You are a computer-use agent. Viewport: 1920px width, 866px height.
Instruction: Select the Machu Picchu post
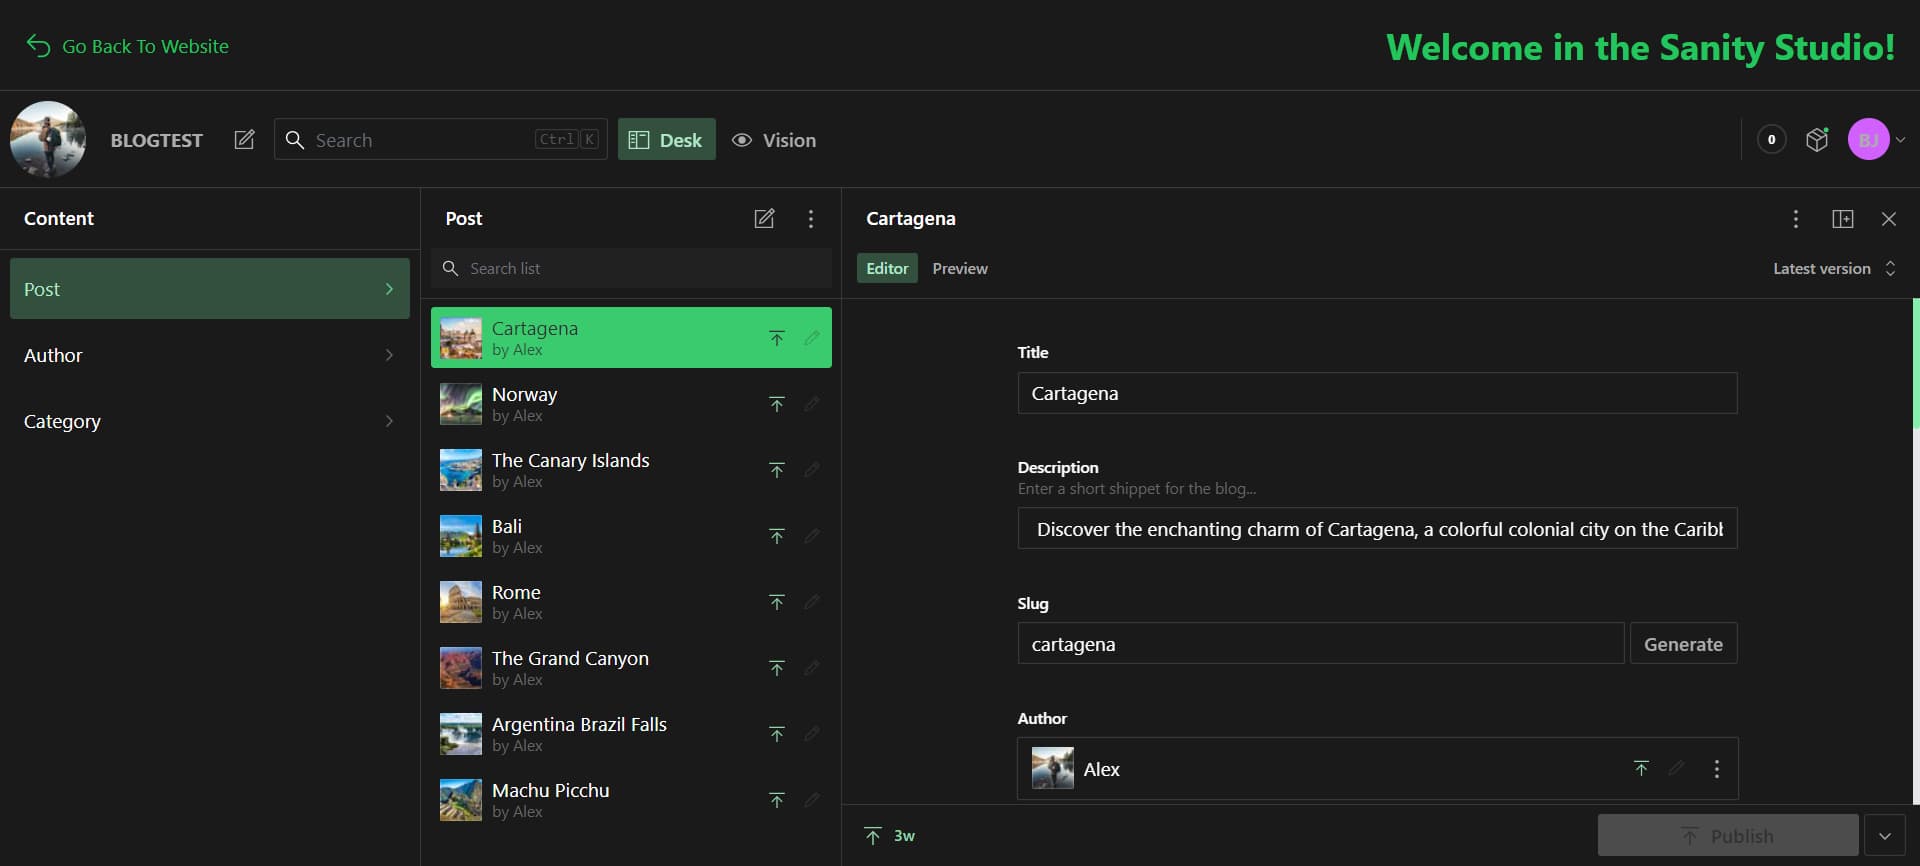631,800
